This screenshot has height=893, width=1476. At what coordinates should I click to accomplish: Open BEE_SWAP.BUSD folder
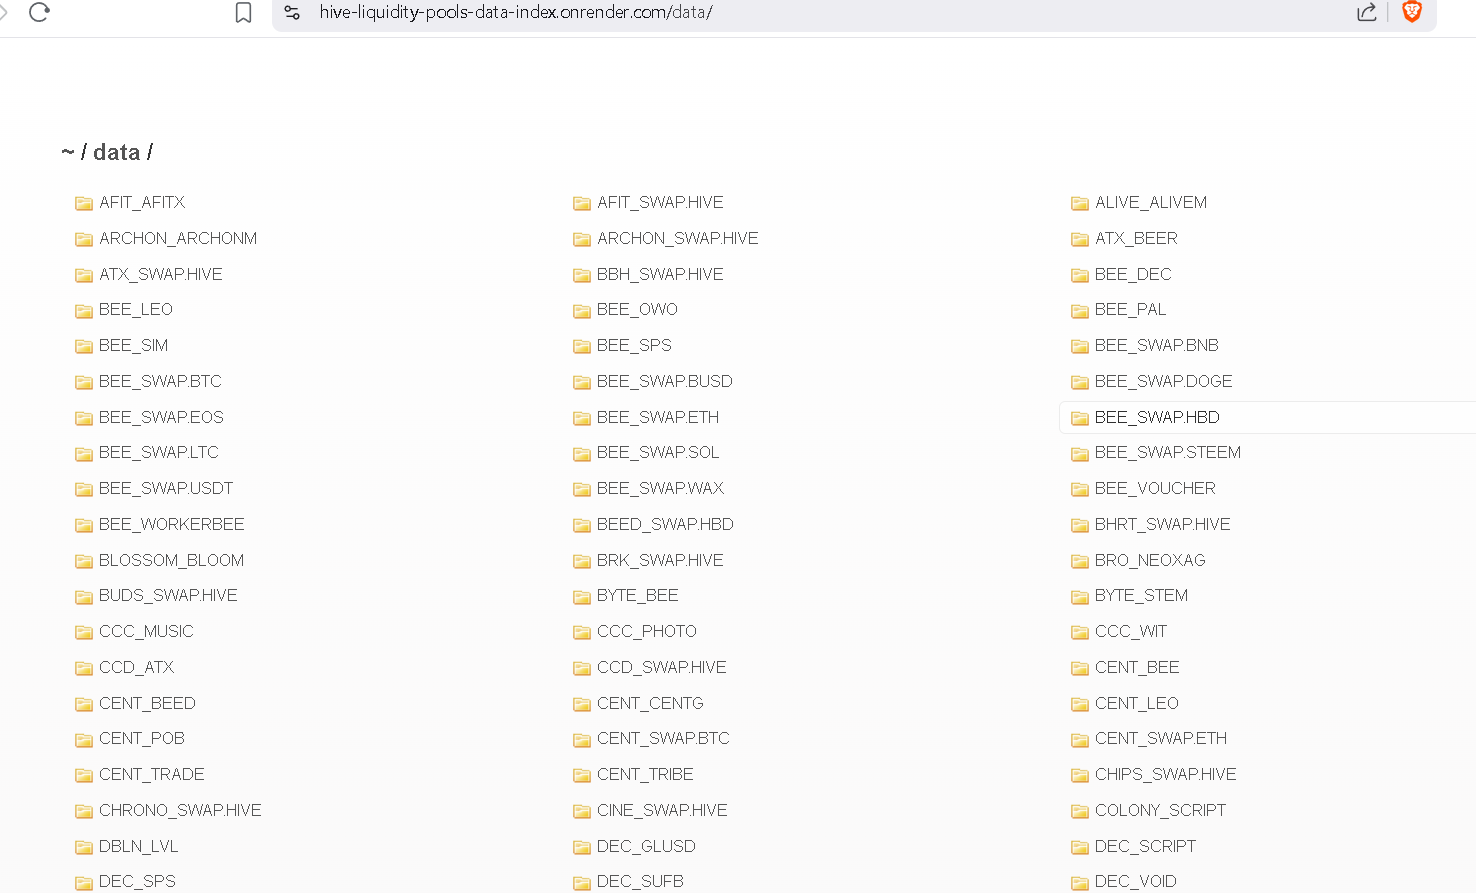664,381
